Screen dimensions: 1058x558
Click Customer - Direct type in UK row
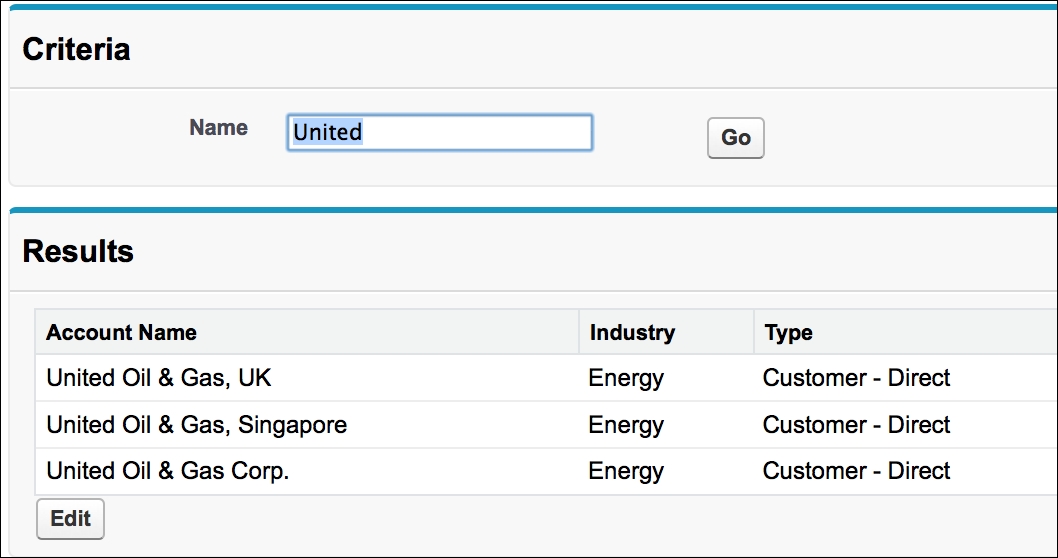tap(856, 378)
